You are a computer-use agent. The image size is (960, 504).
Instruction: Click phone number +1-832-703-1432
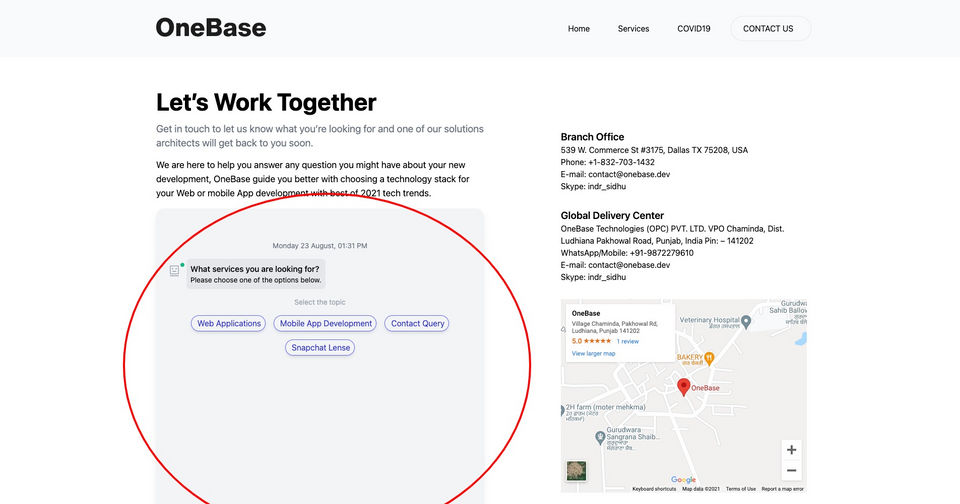point(621,162)
